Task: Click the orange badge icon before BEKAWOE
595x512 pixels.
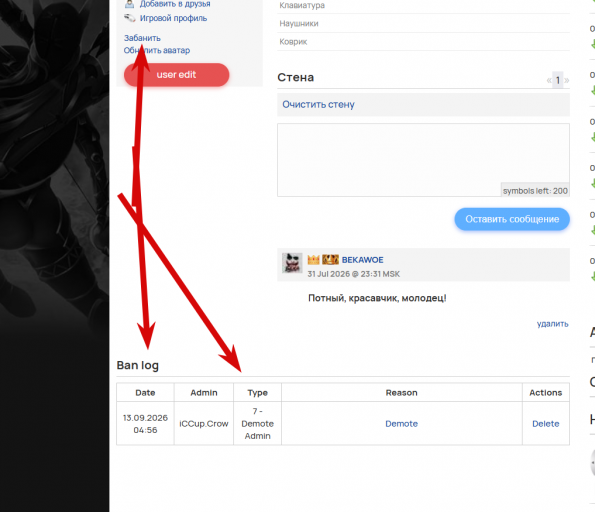Action: (x=330, y=260)
